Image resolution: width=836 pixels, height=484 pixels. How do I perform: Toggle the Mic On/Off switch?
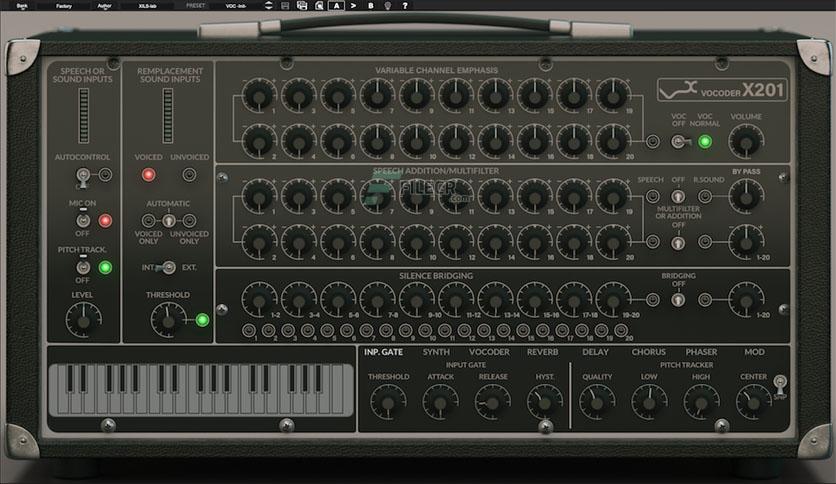pos(83,220)
